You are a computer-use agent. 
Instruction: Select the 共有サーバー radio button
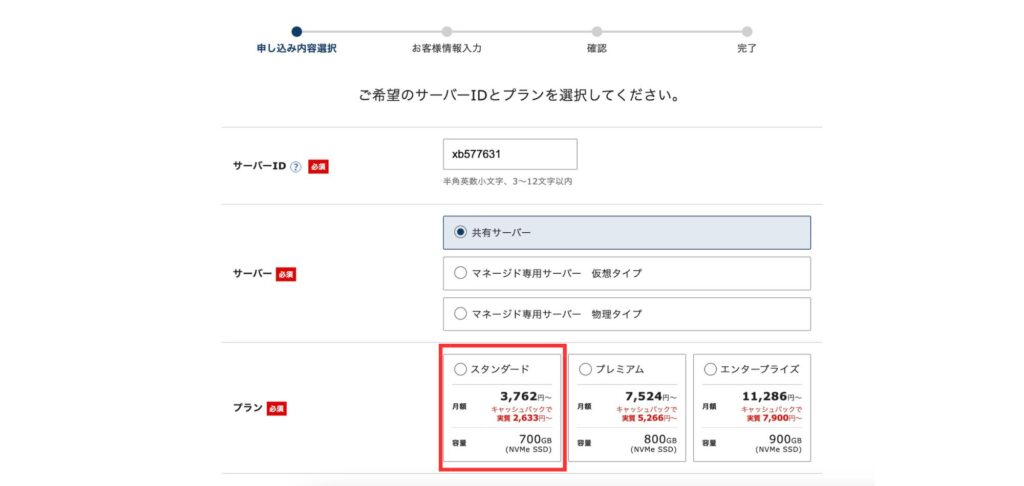coord(460,232)
